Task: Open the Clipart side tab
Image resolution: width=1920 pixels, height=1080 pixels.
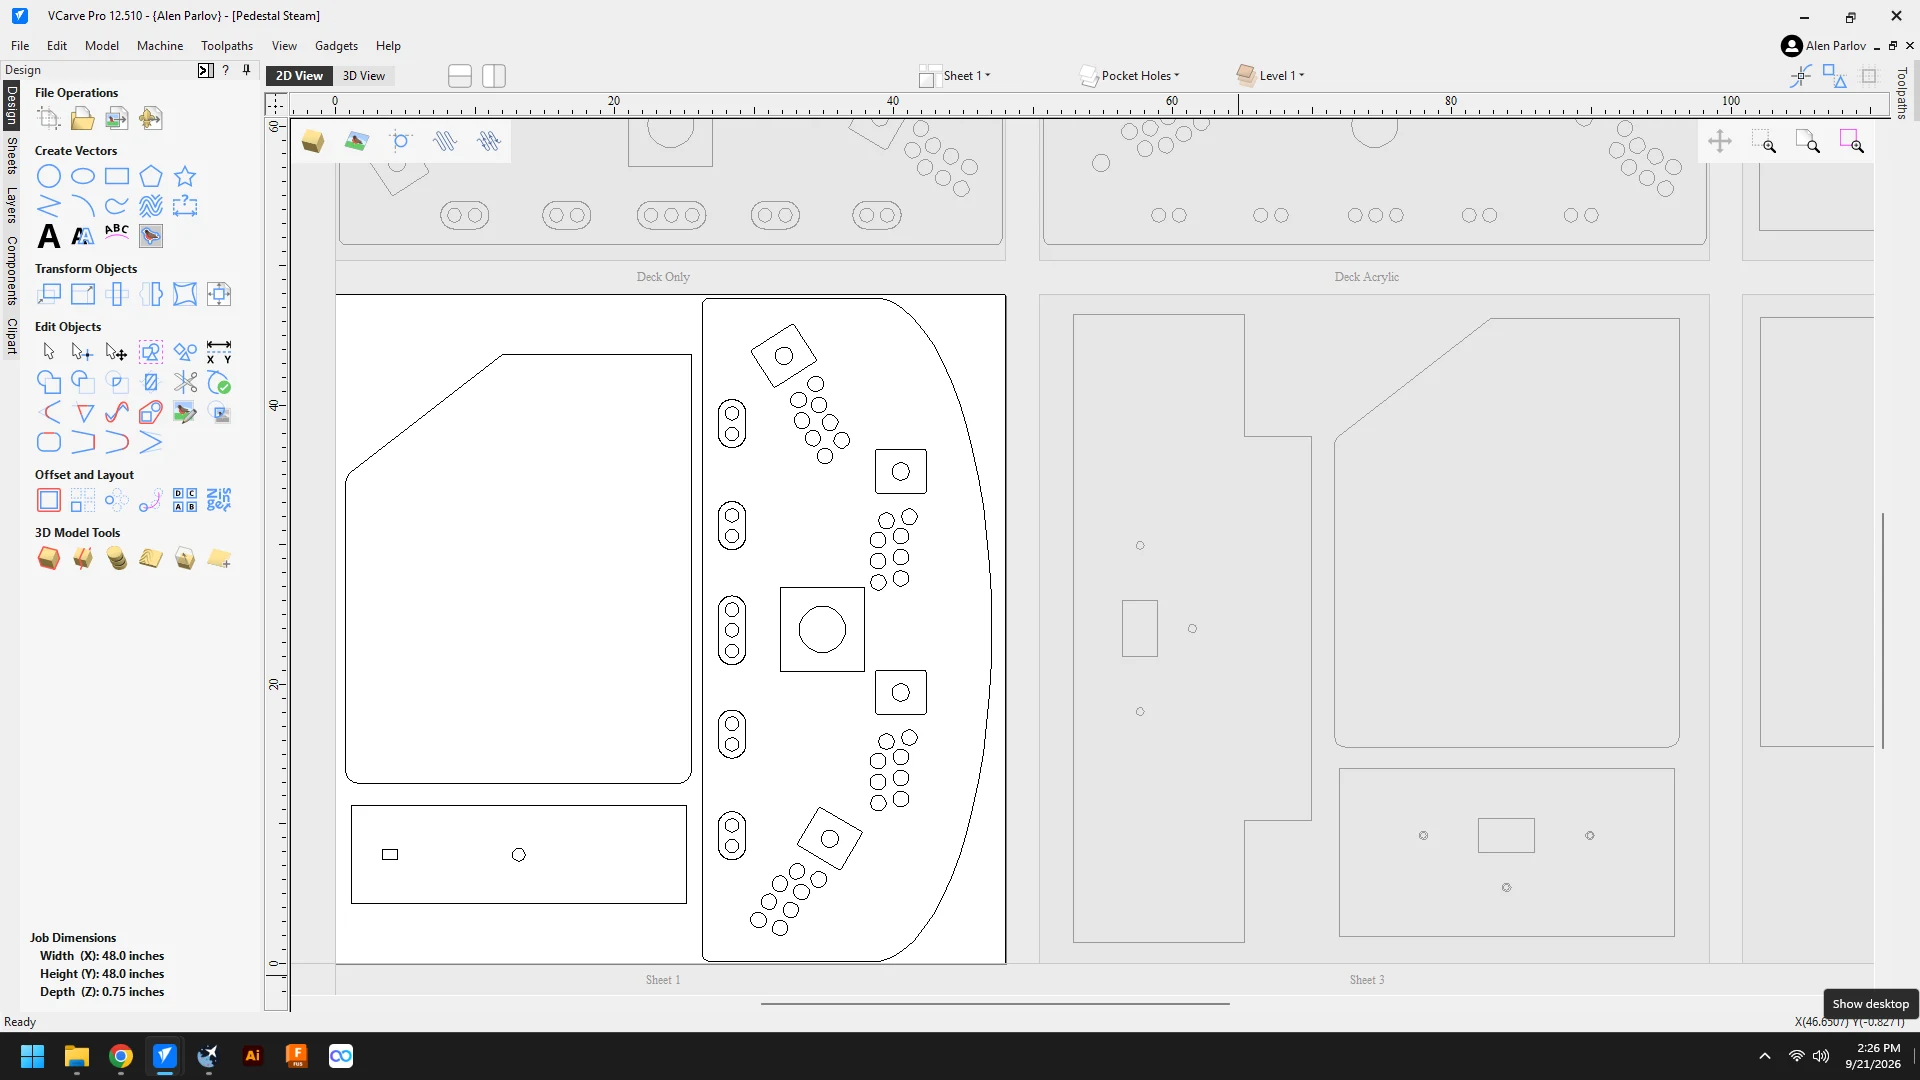Action: point(12,336)
